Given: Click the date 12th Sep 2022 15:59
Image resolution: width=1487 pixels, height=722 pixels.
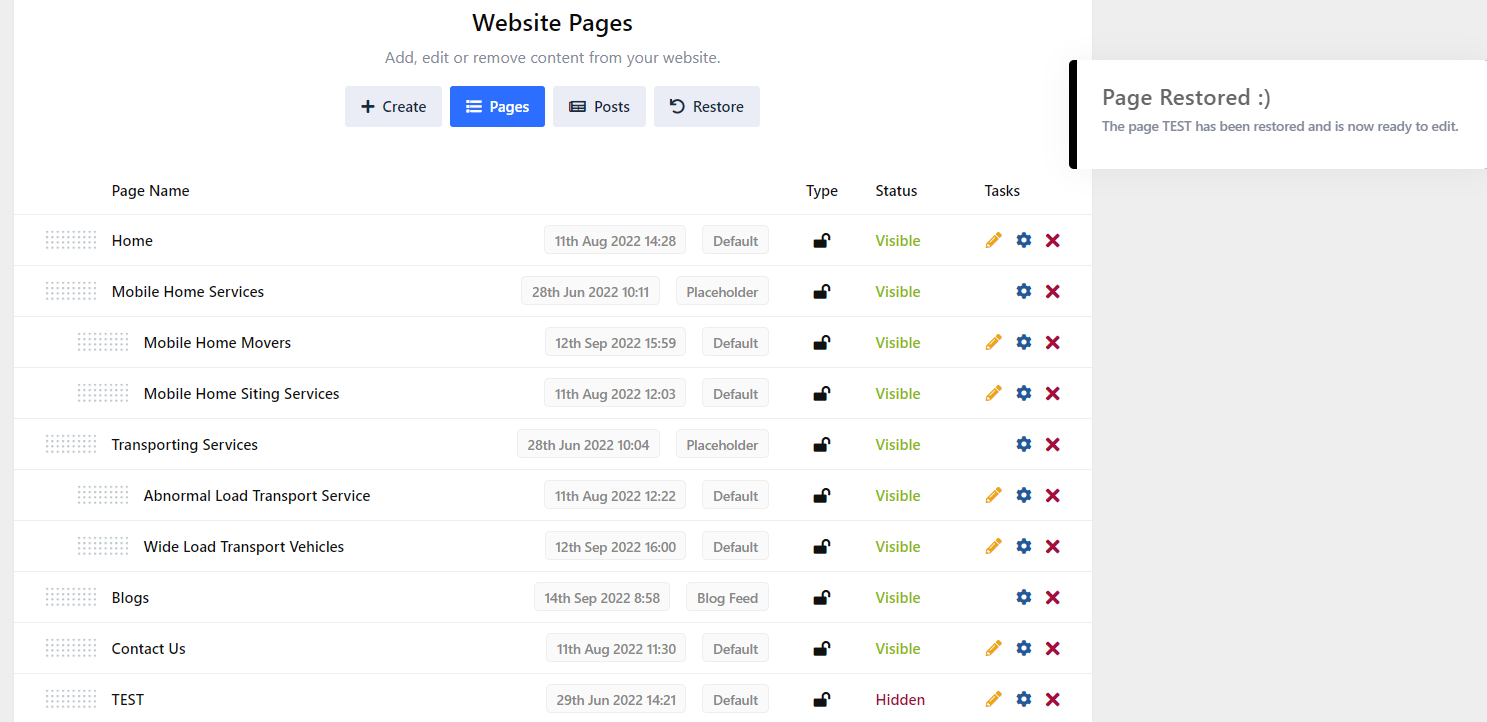Looking at the screenshot, I should [615, 343].
